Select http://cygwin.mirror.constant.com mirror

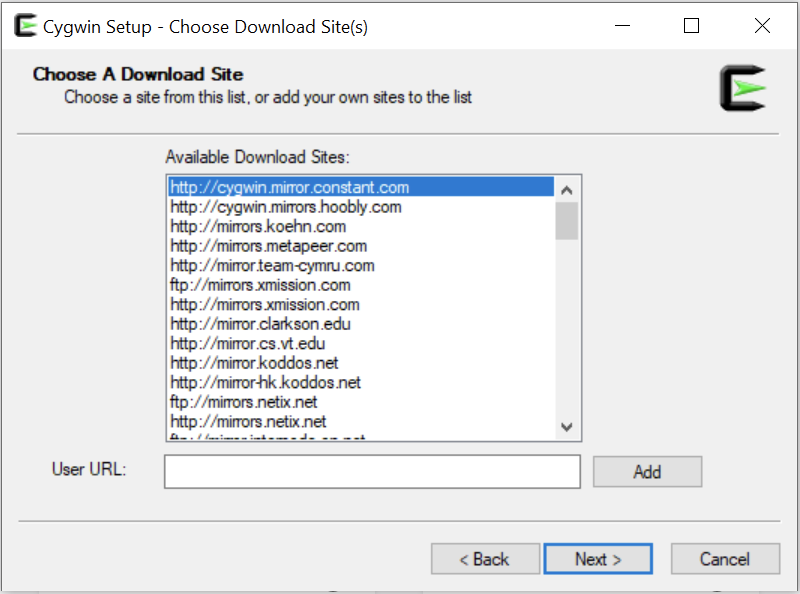(361, 187)
